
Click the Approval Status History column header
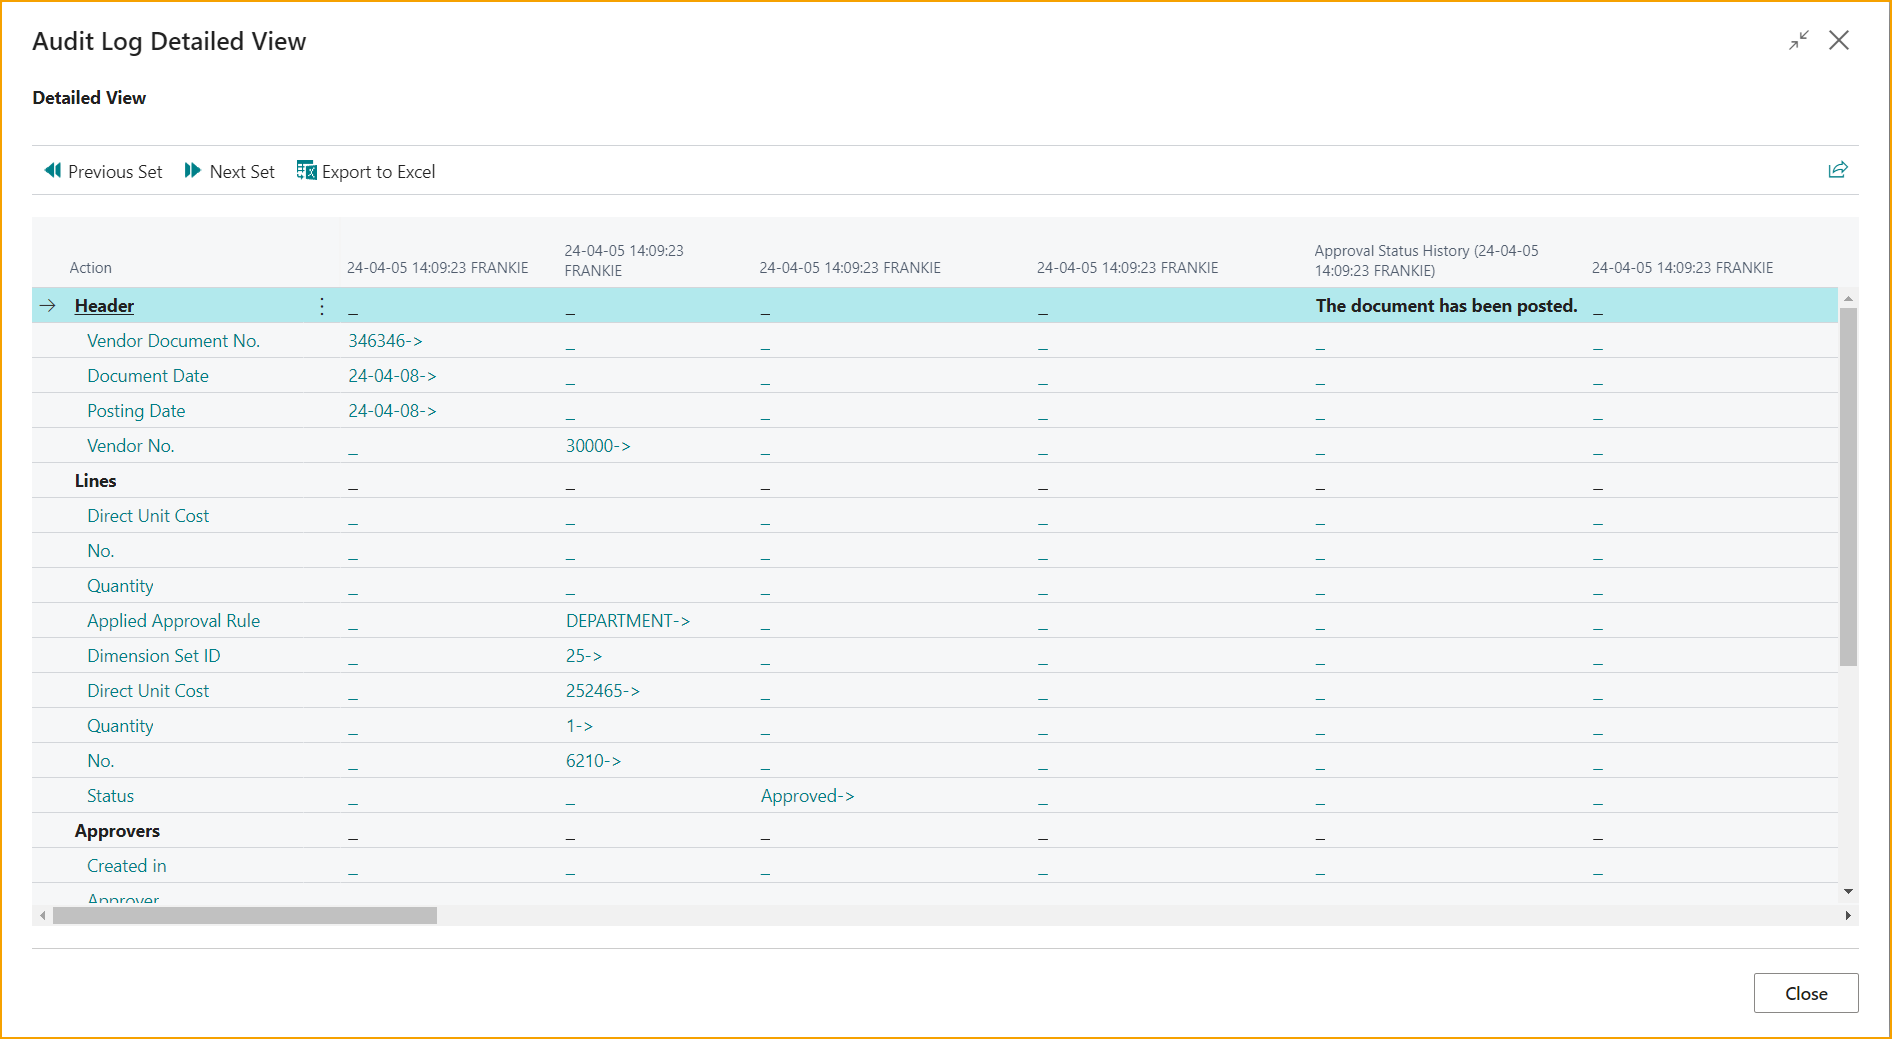[1425, 260]
